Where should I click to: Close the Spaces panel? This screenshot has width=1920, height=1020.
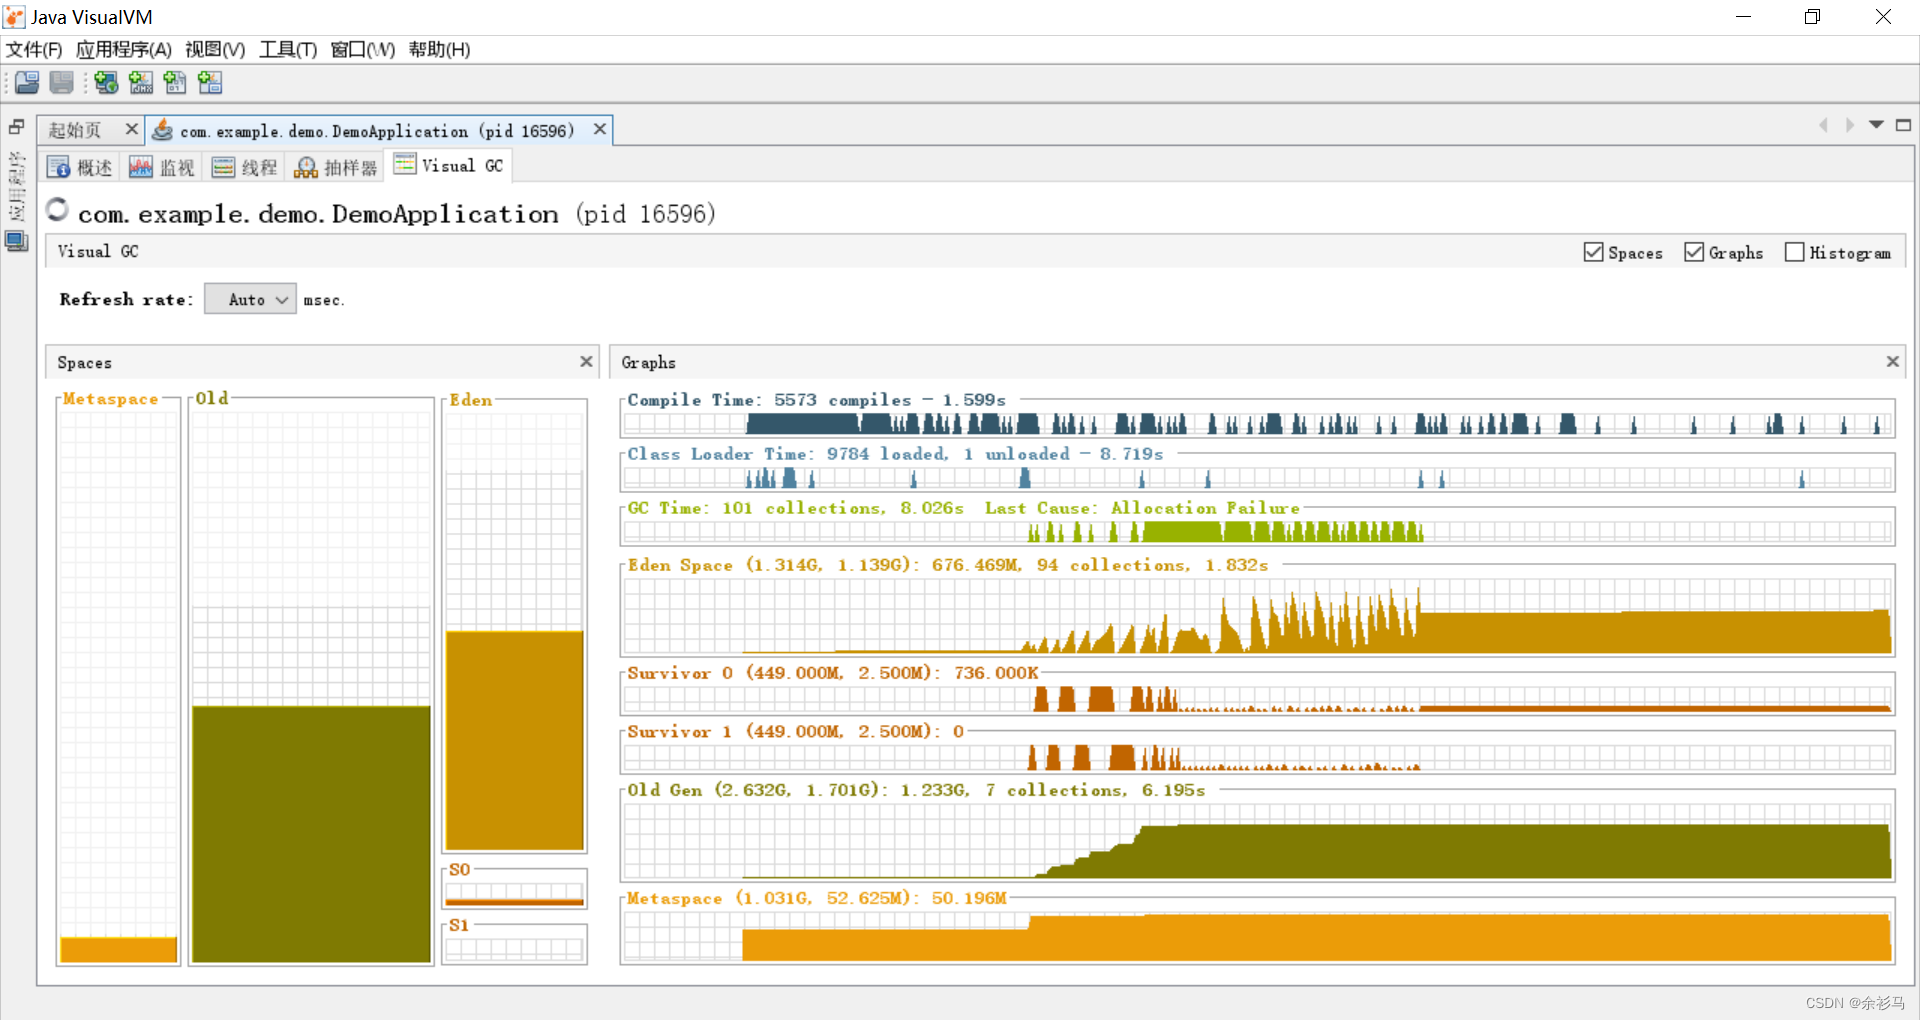click(x=586, y=362)
